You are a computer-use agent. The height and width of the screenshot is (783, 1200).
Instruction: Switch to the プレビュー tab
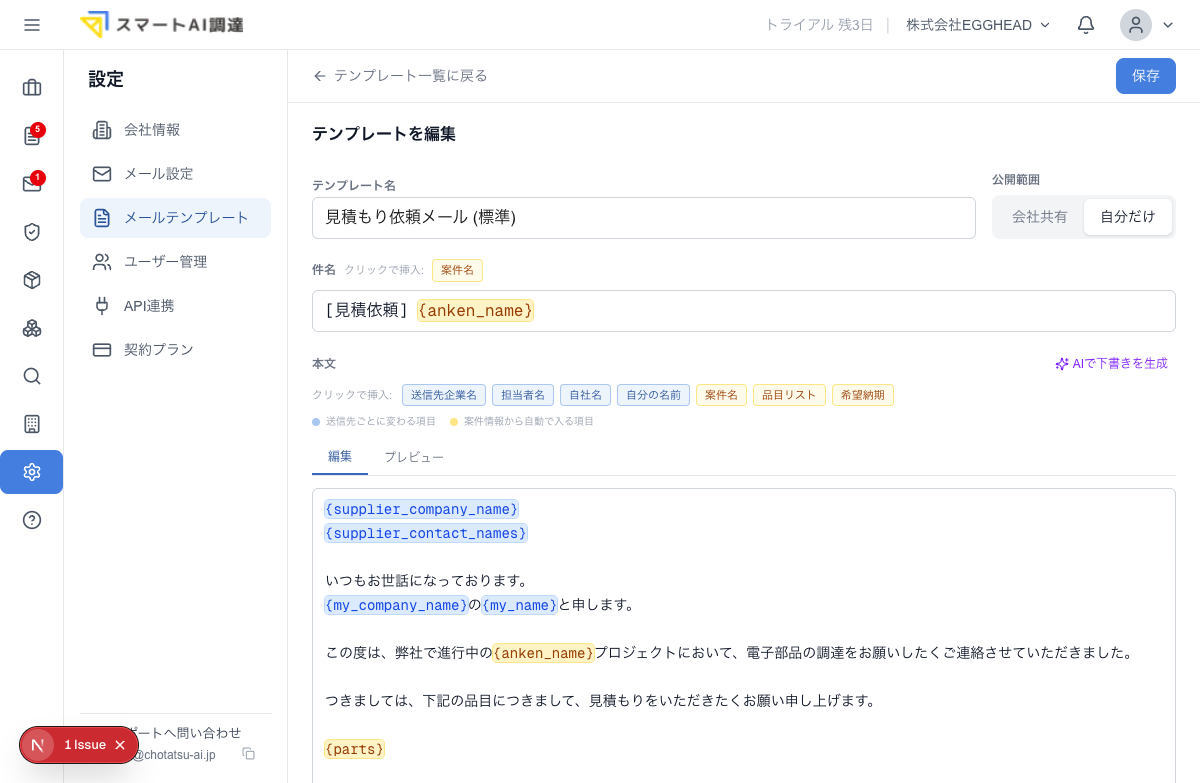click(414, 457)
